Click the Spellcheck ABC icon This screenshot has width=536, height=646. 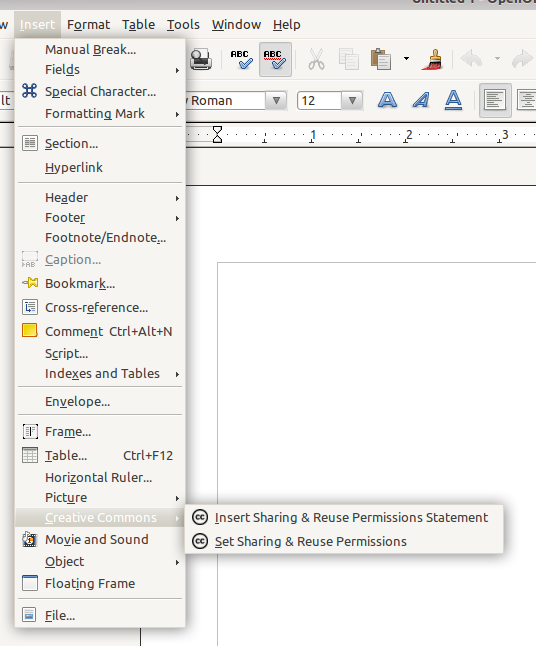(x=241, y=59)
